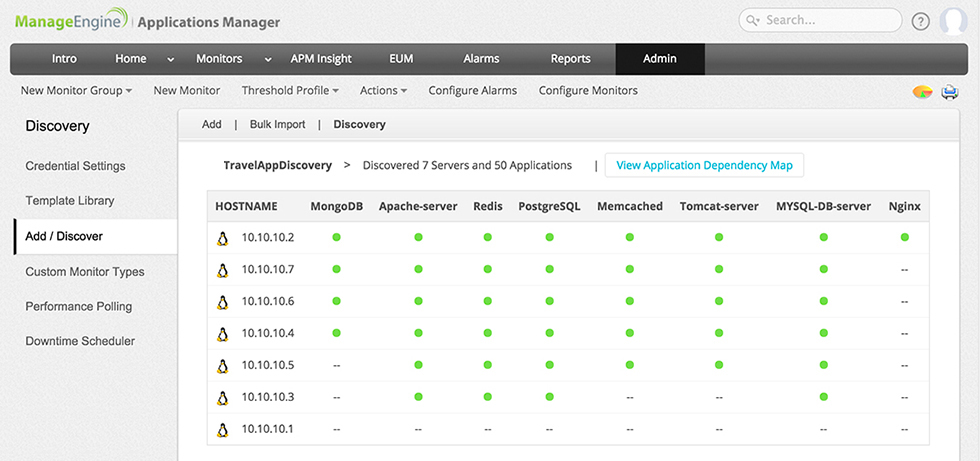Click the help question mark icon
The height and width of the screenshot is (461, 980).
pyautogui.click(x=920, y=21)
